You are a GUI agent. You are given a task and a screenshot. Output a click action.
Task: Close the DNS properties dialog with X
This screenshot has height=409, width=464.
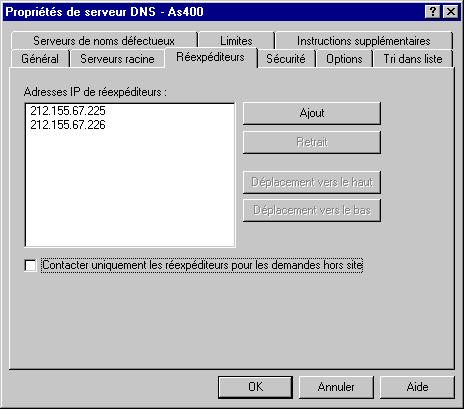(451, 12)
